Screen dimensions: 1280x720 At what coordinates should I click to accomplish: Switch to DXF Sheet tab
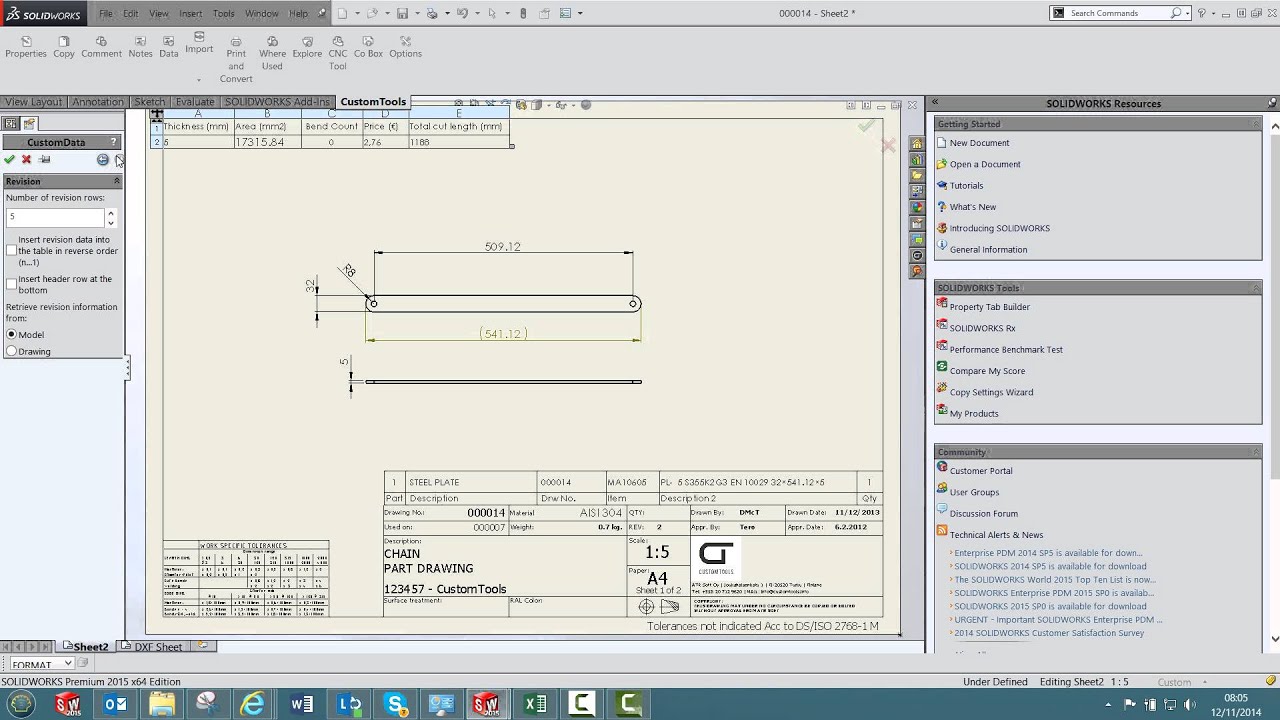(x=159, y=647)
